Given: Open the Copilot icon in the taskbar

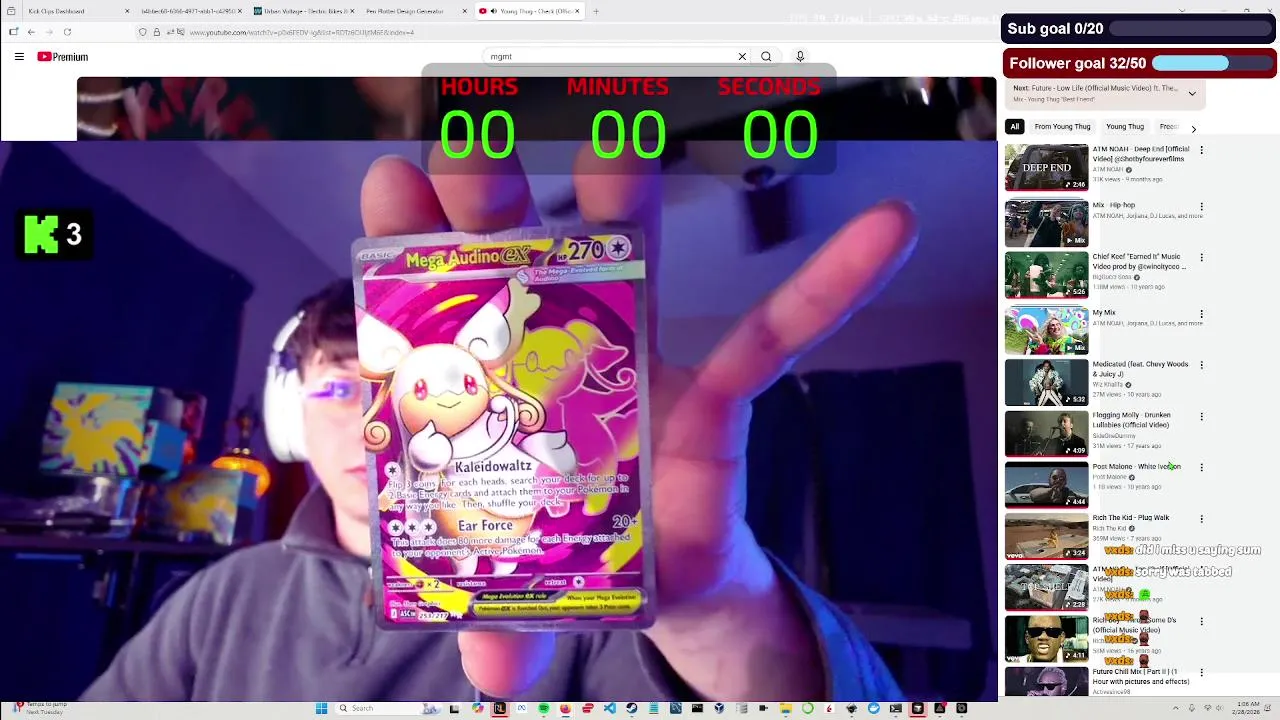Looking at the screenshot, I should pos(478,708).
